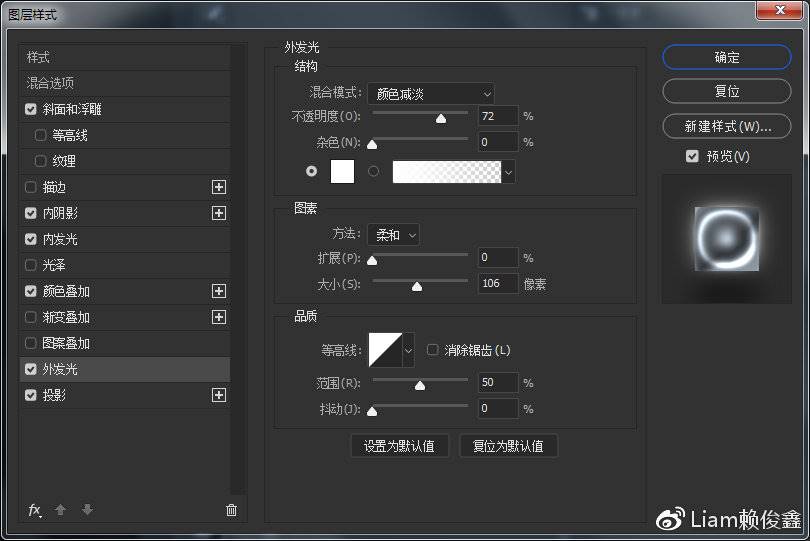Enable the 描边 checkbox

click(x=31, y=187)
